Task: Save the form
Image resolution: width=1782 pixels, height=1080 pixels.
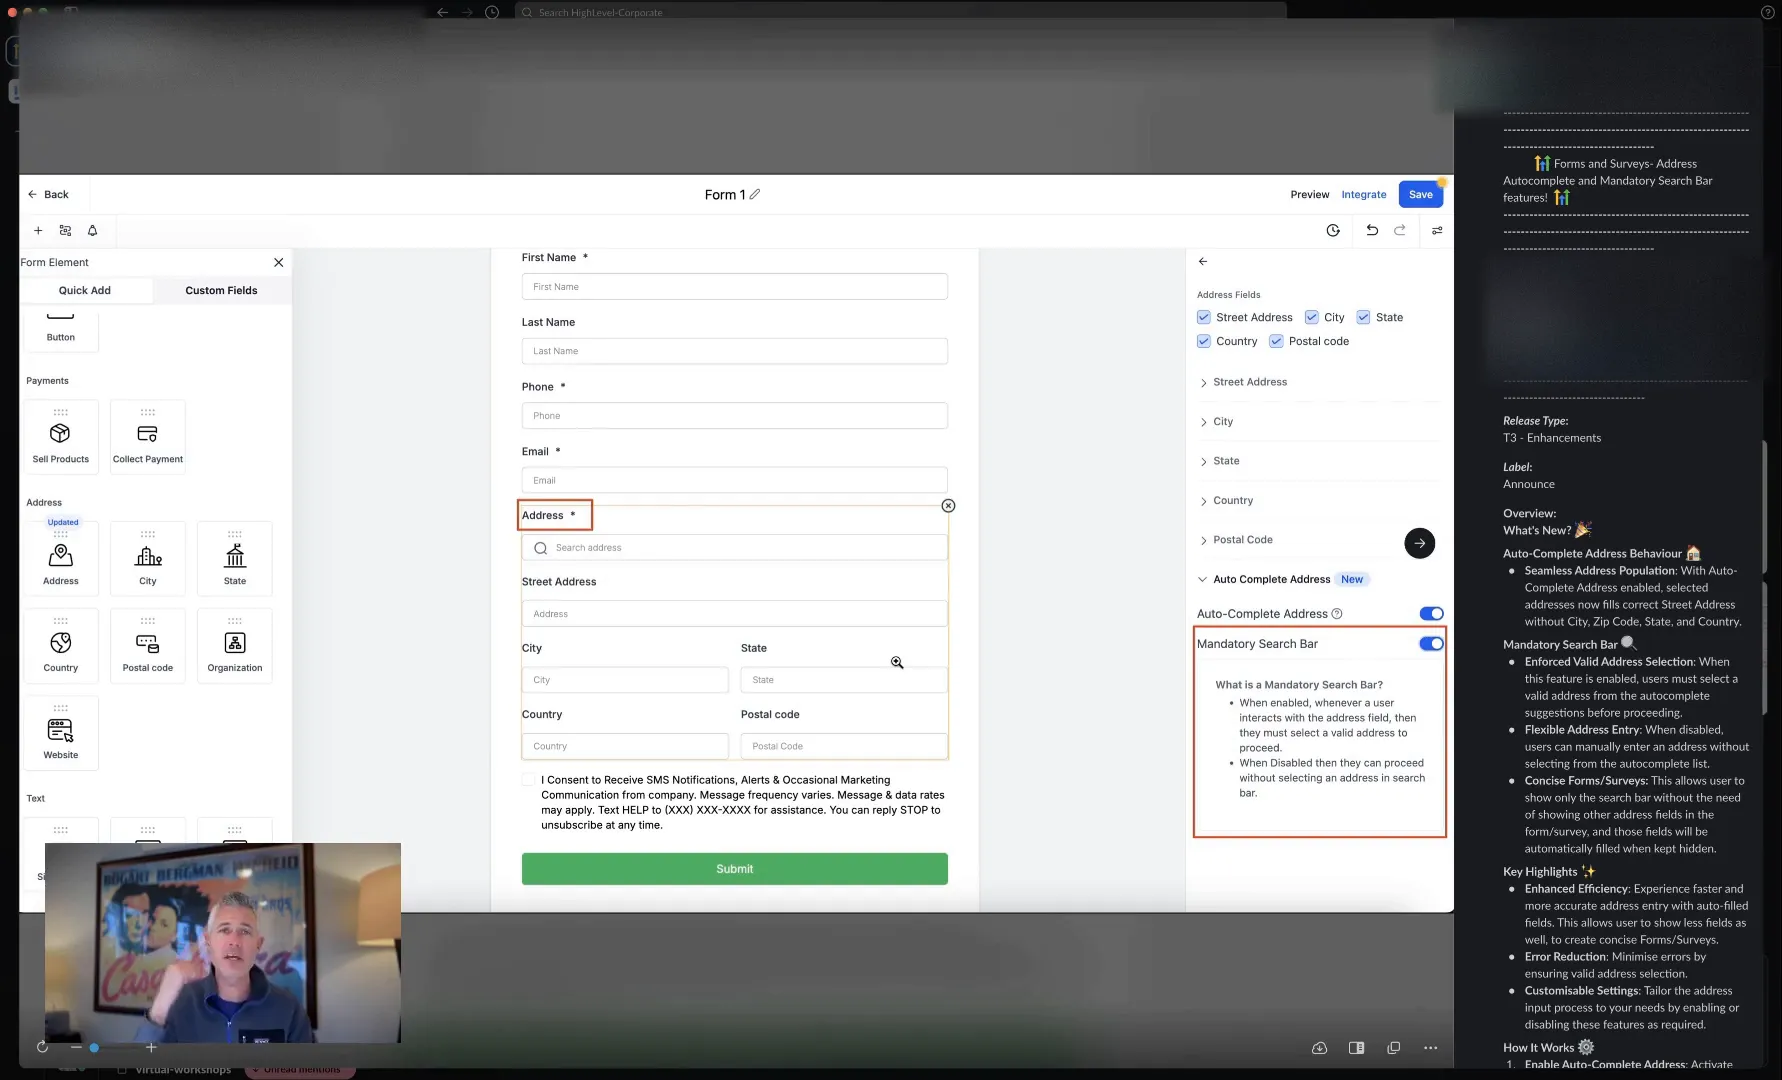Action: click(x=1420, y=194)
